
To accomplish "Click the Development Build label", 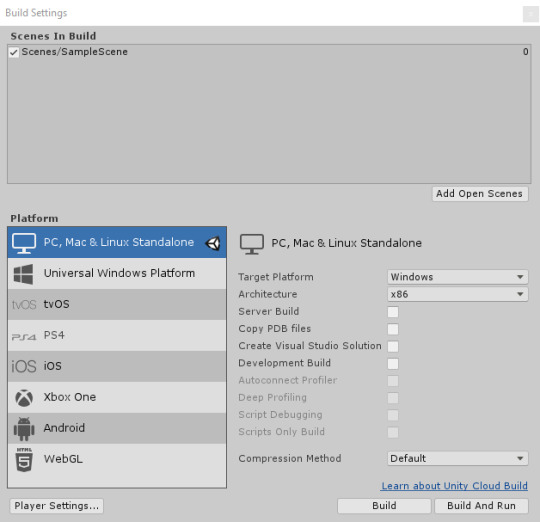I will [284, 363].
